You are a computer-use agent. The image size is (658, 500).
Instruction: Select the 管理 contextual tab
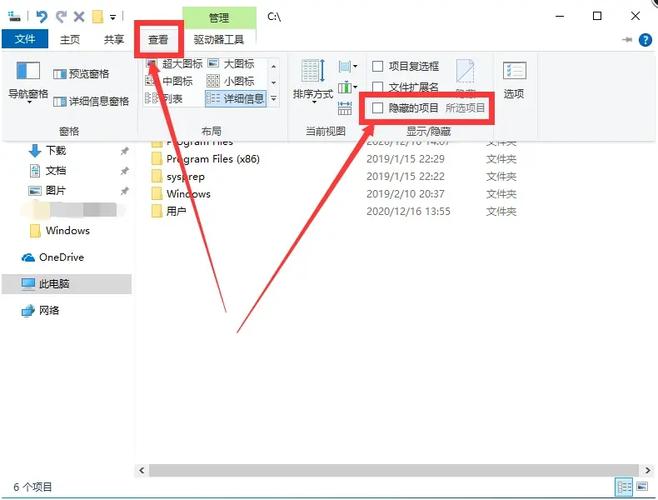click(219, 18)
